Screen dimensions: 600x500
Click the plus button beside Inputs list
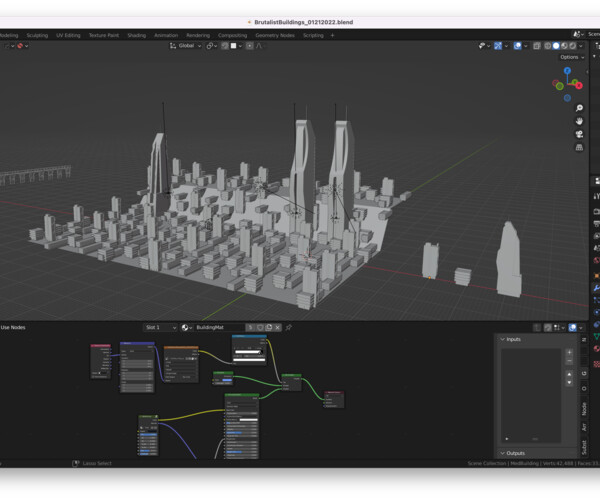coord(570,353)
